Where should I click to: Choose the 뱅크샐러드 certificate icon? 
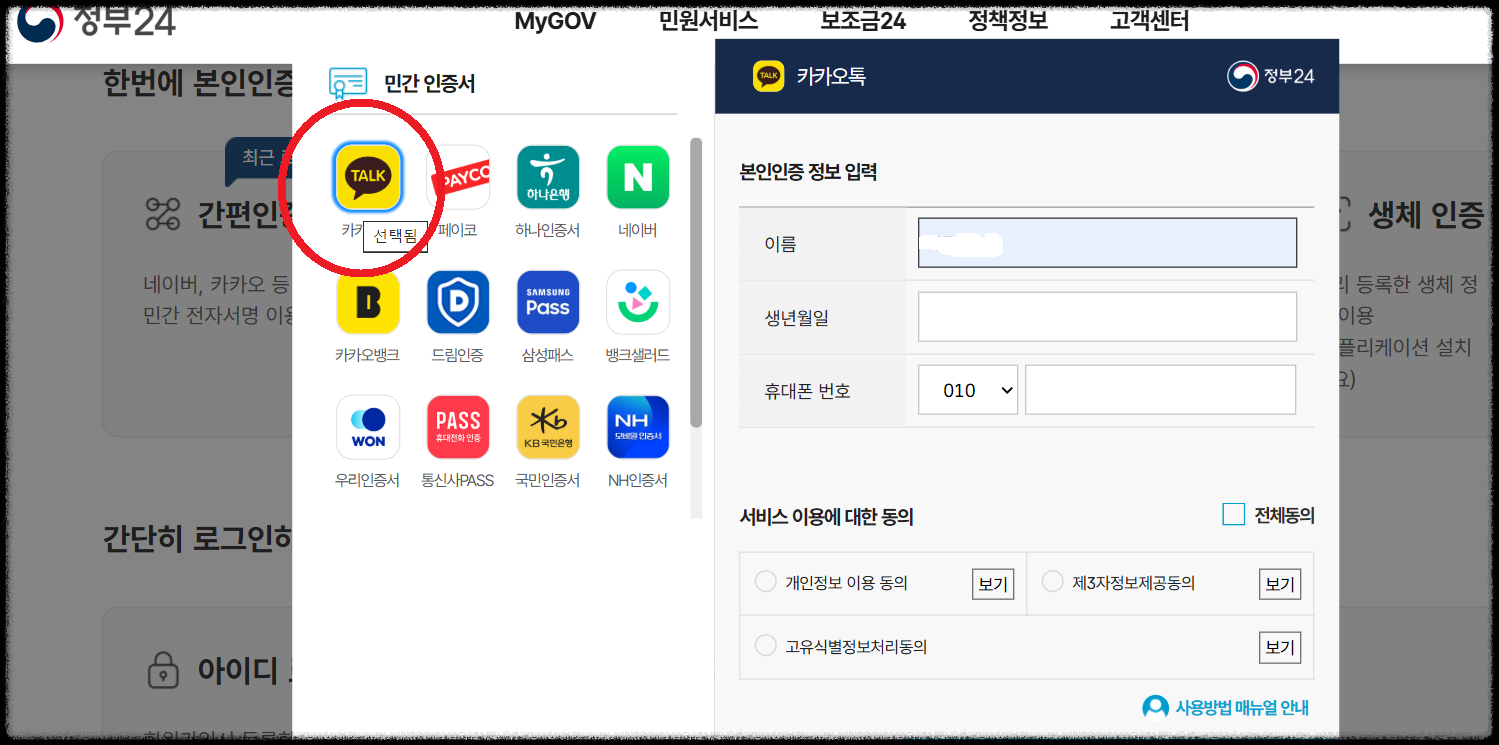[x=638, y=302]
